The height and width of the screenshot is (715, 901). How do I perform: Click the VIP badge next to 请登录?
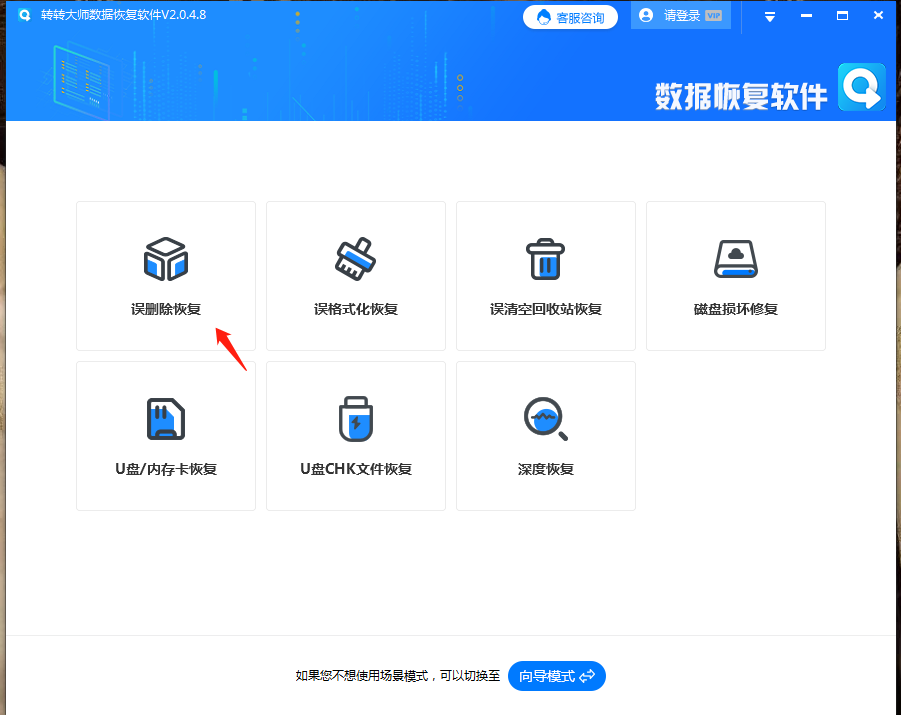[712, 16]
